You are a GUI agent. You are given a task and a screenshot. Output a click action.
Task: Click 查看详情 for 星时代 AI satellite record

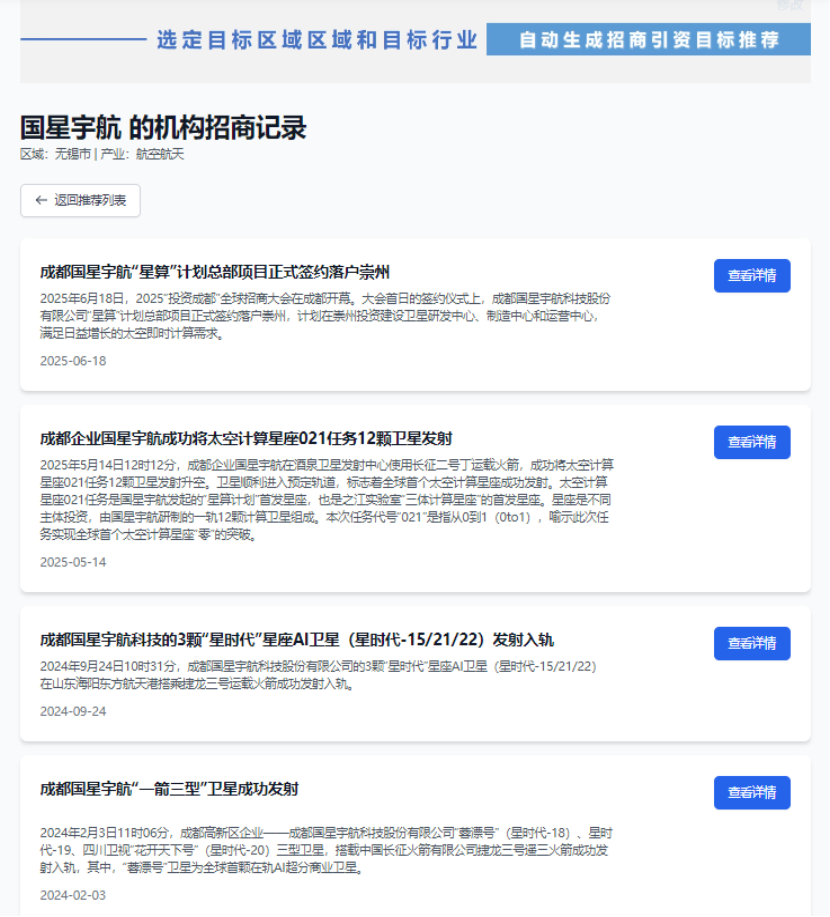[751, 643]
